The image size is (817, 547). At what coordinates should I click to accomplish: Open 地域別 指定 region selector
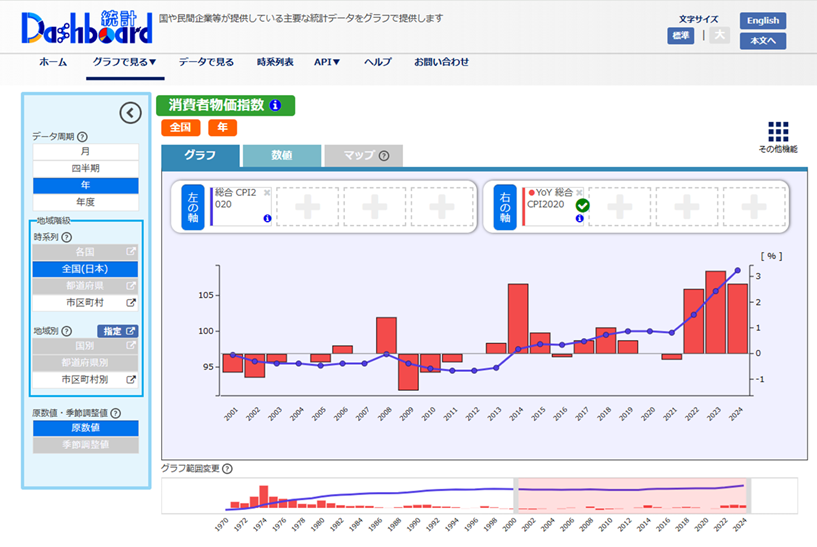117,331
